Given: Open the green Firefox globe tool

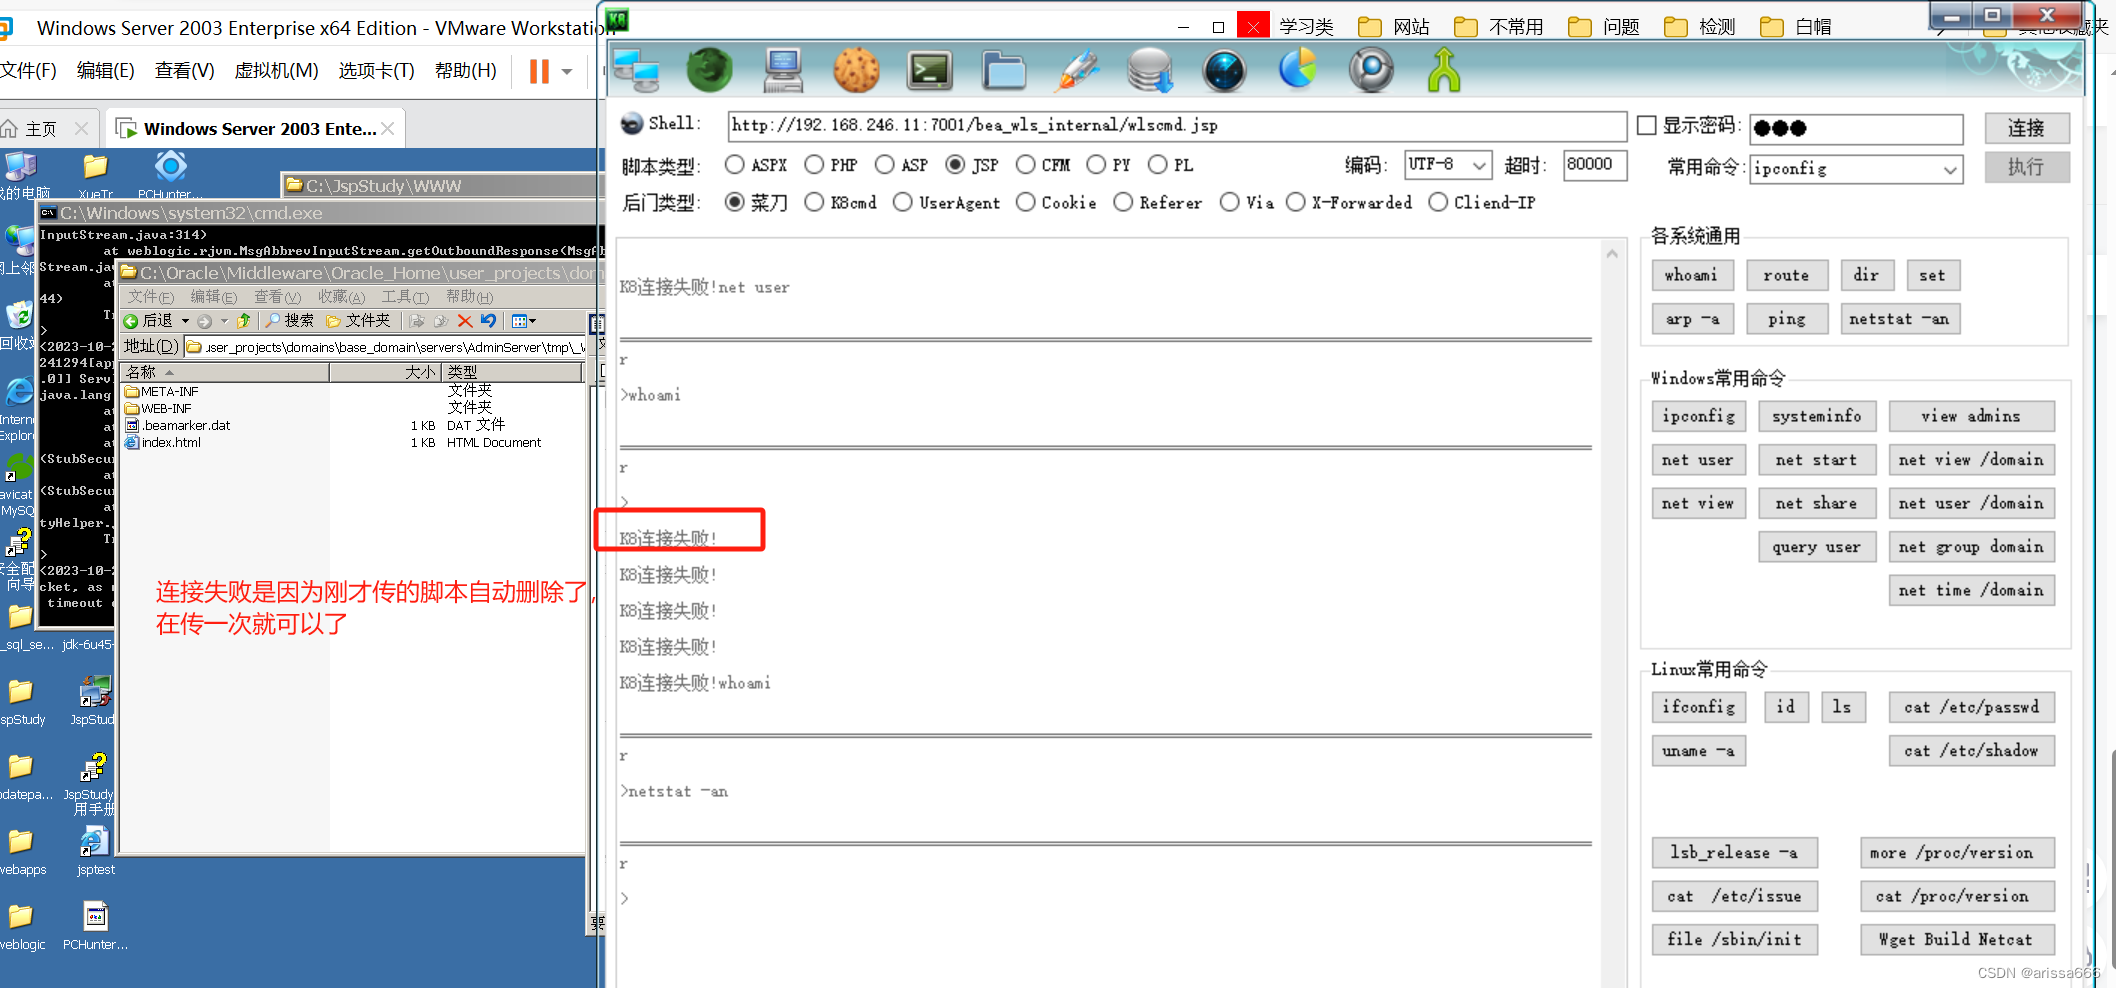Looking at the screenshot, I should 709,71.
